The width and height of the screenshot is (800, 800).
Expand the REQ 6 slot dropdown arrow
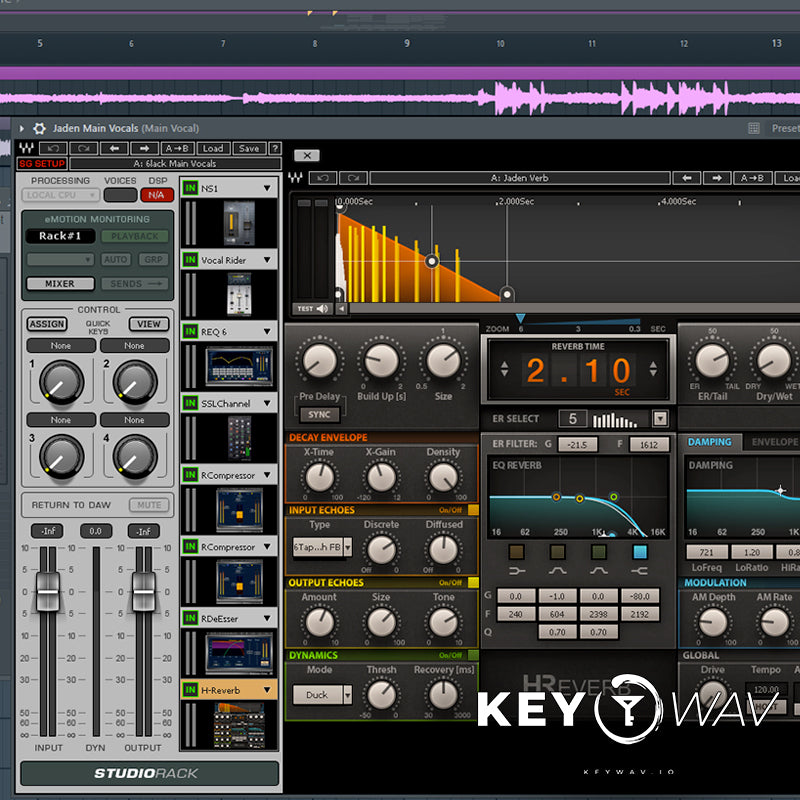coord(267,332)
